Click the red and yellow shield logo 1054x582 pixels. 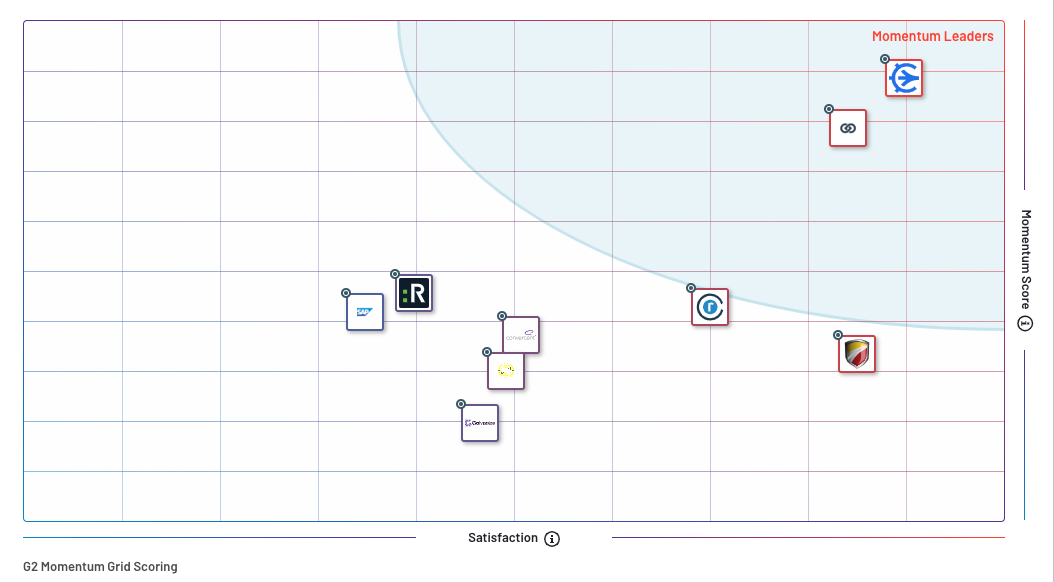pyautogui.click(x=857, y=353)
